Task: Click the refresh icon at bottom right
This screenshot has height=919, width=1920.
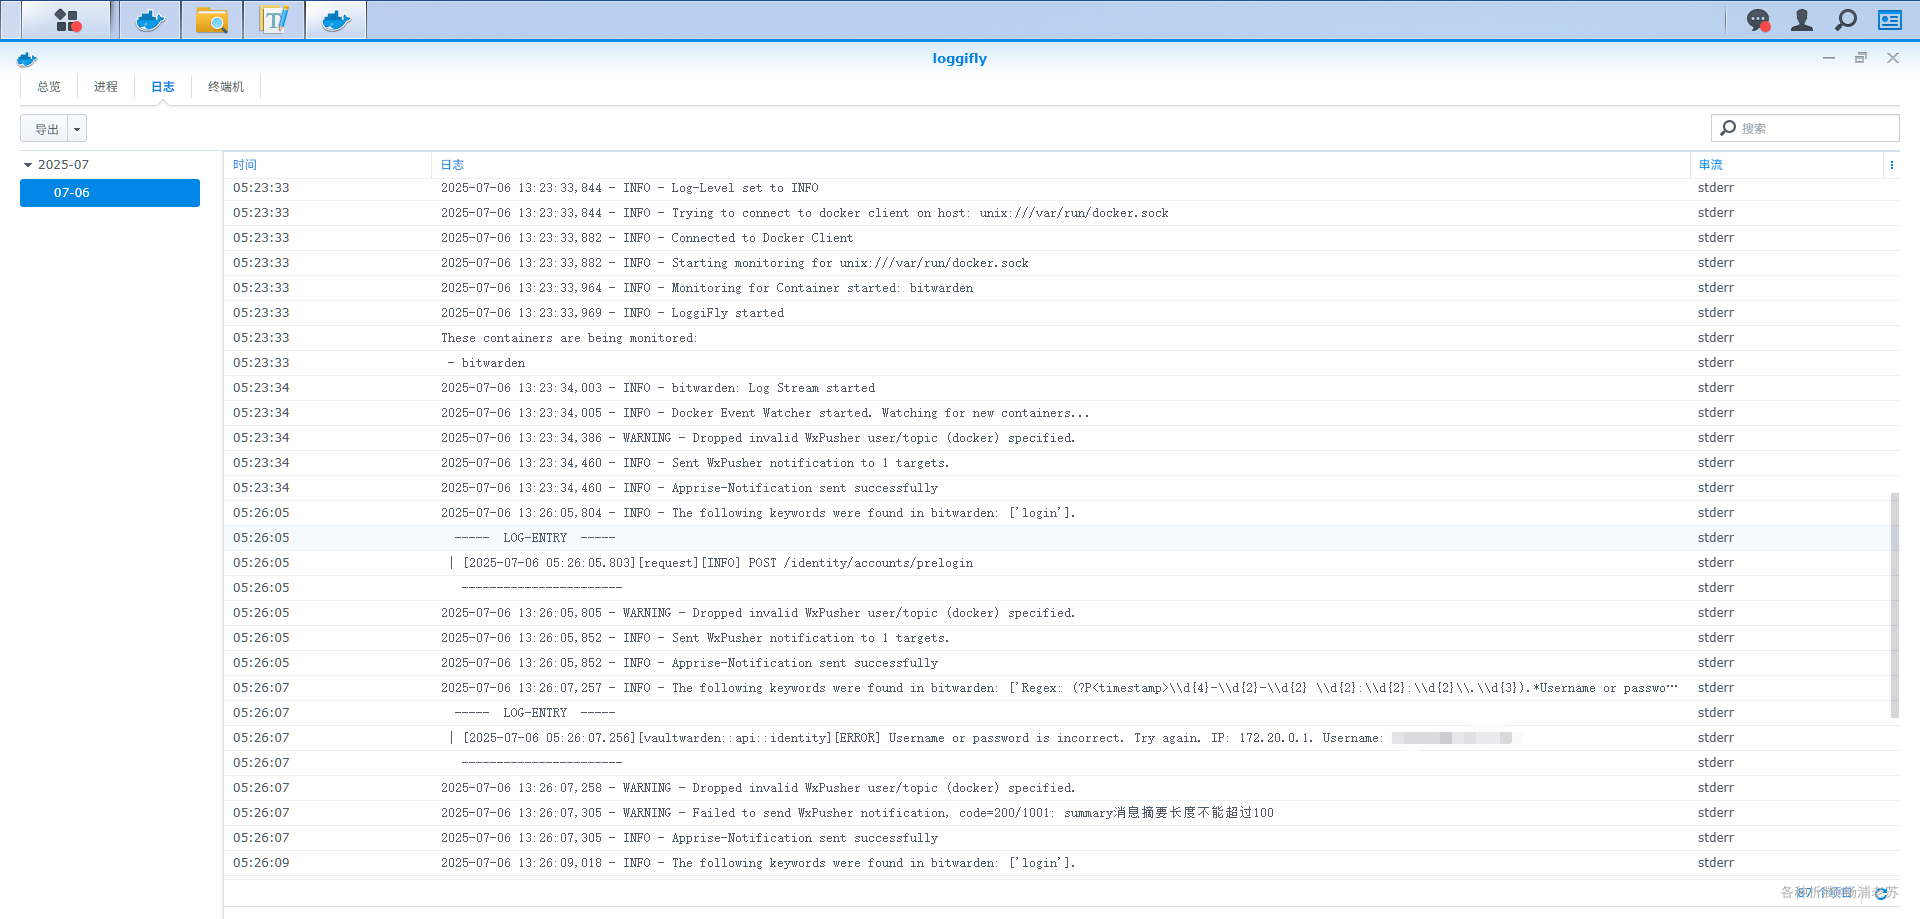Action: (x=1881, y=893)
